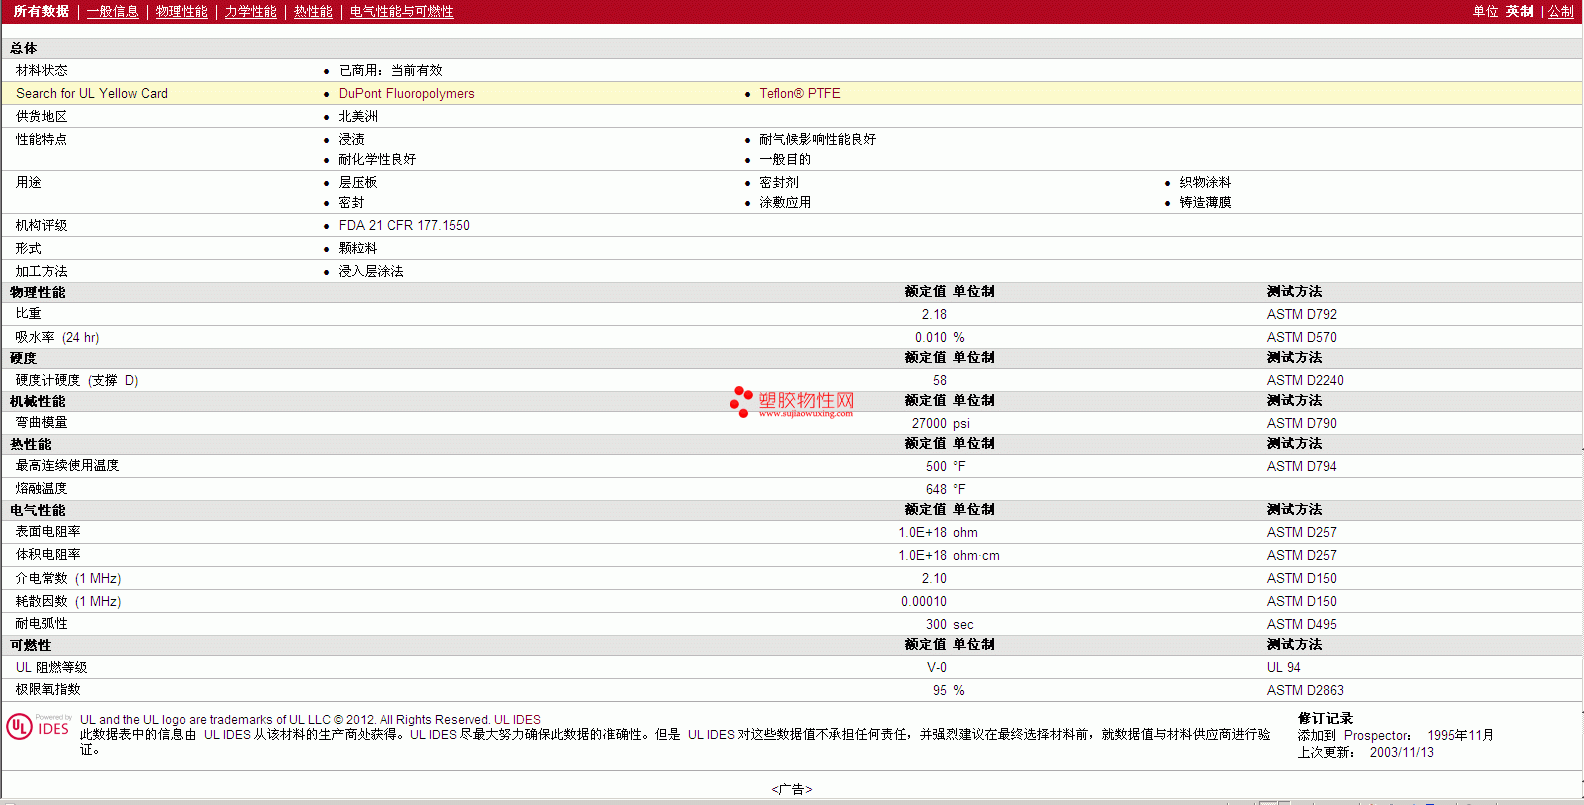Switch to the 物理性能 tab
The width and height of the screenshot is (1584, 805).
[x=181, y=11]
